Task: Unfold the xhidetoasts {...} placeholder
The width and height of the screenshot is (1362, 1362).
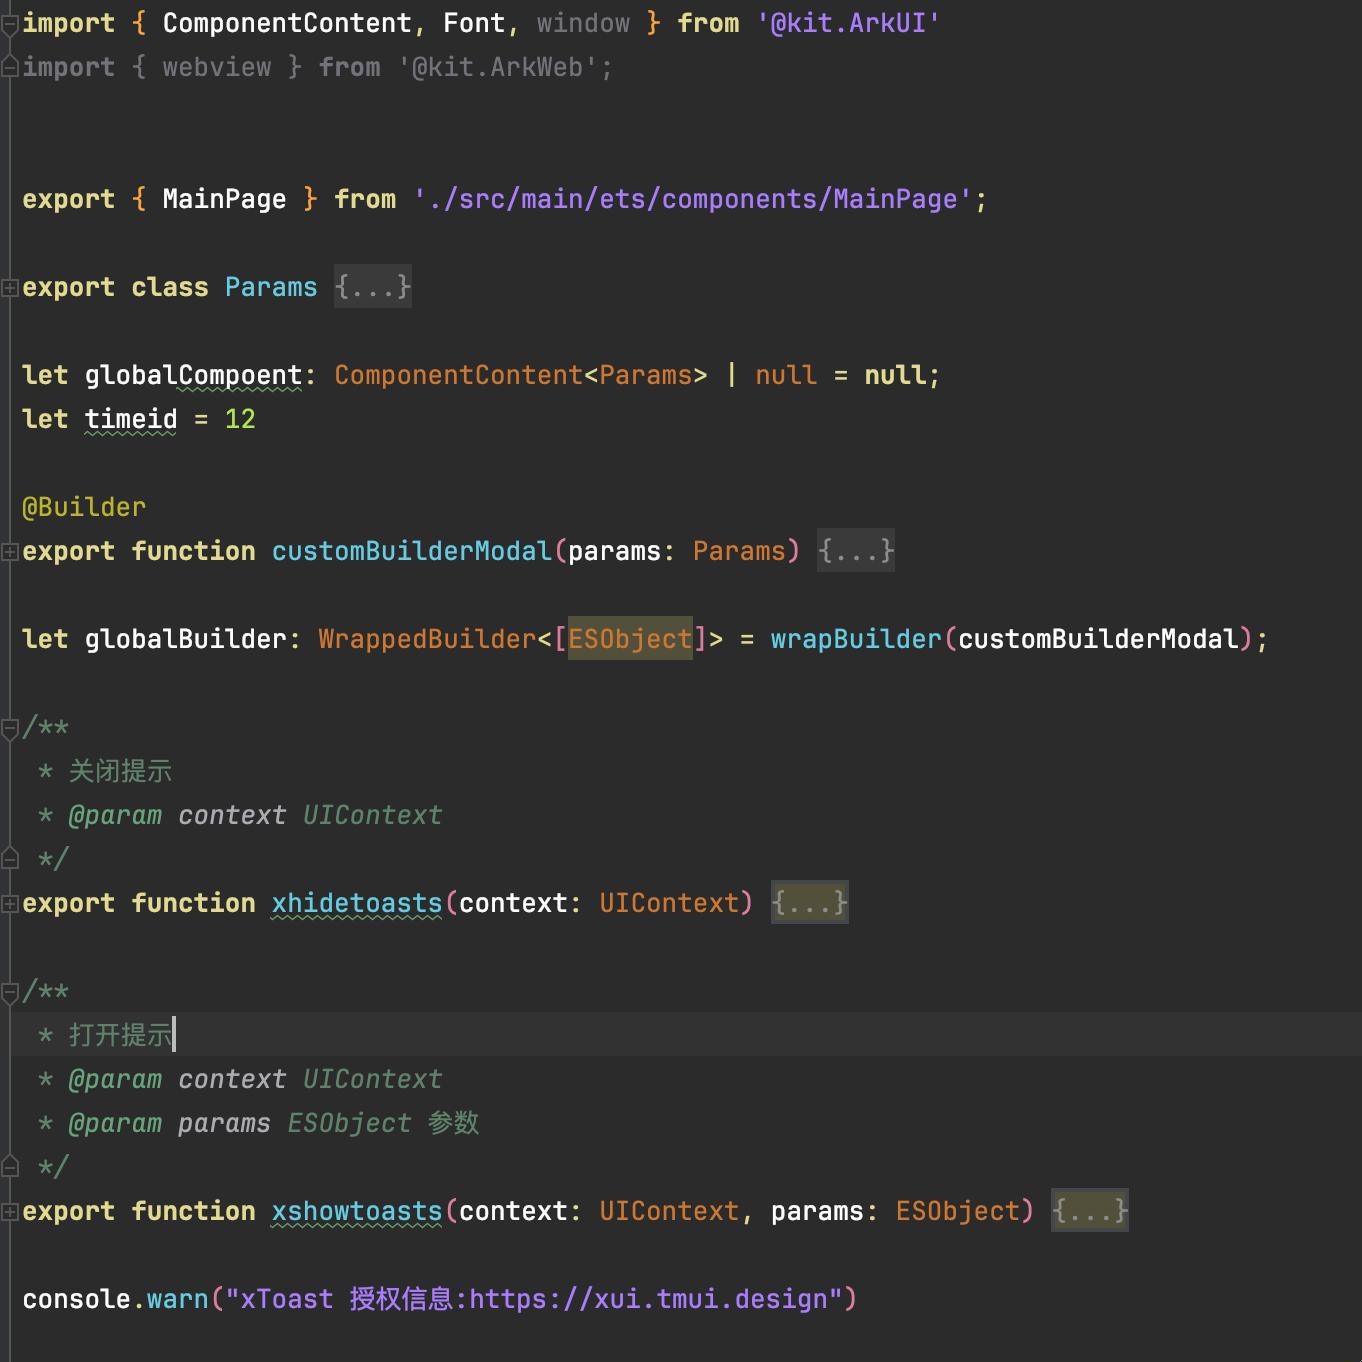Action: tap(809, 903)
